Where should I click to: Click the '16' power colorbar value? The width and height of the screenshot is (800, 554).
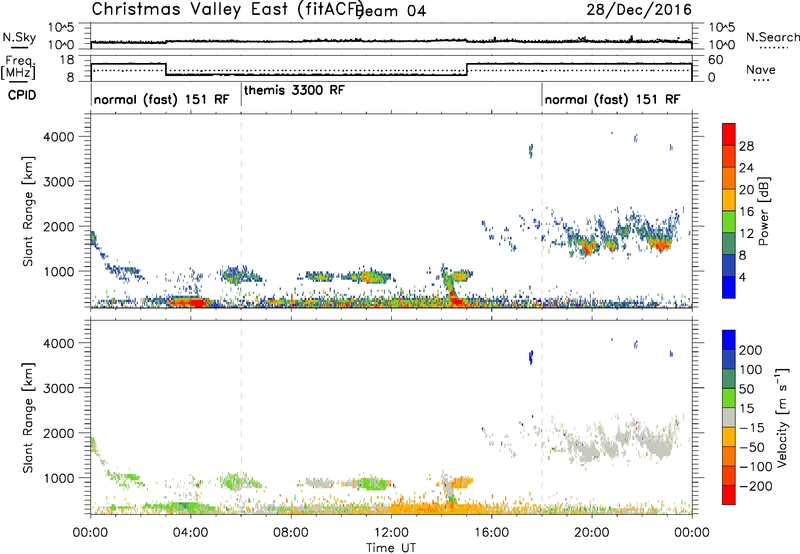746,212
